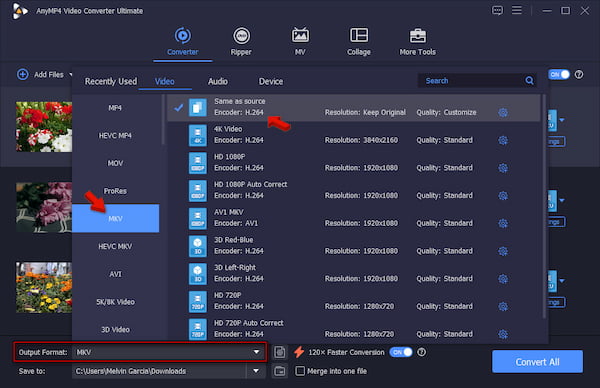Open settings gear for HD 720P Auto Correct
600x388 pixels.
(x=503, y=334)
